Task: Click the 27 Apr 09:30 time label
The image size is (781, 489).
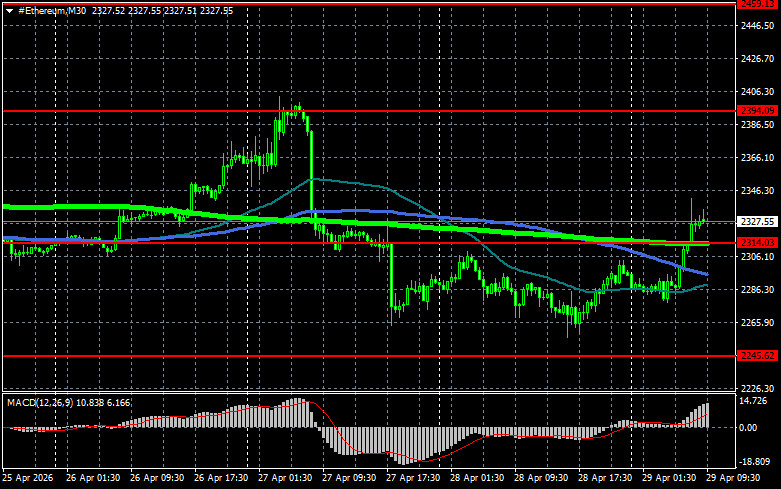Action: [x=349, y=478]
